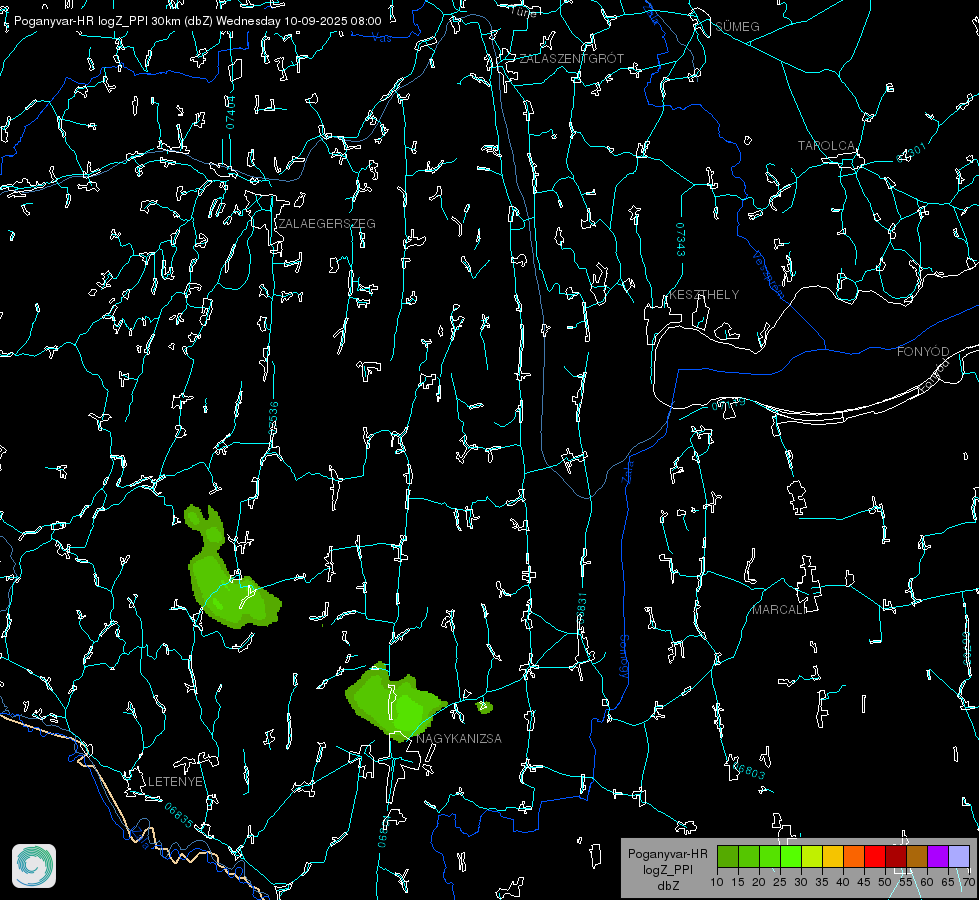Click the MARCALI city label
The height and width of the screenshot is (900, 979).
pos(777,610)
